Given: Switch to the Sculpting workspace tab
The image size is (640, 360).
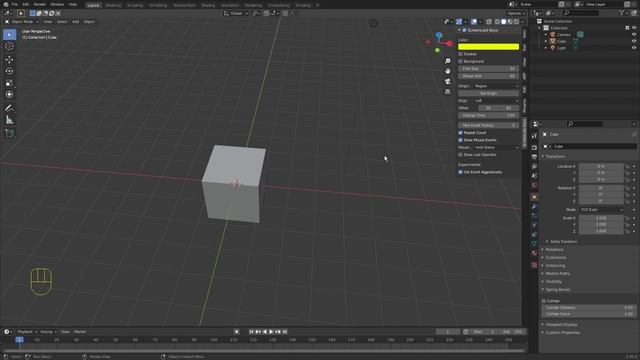Looking at the screenshot, I should 135,5.
